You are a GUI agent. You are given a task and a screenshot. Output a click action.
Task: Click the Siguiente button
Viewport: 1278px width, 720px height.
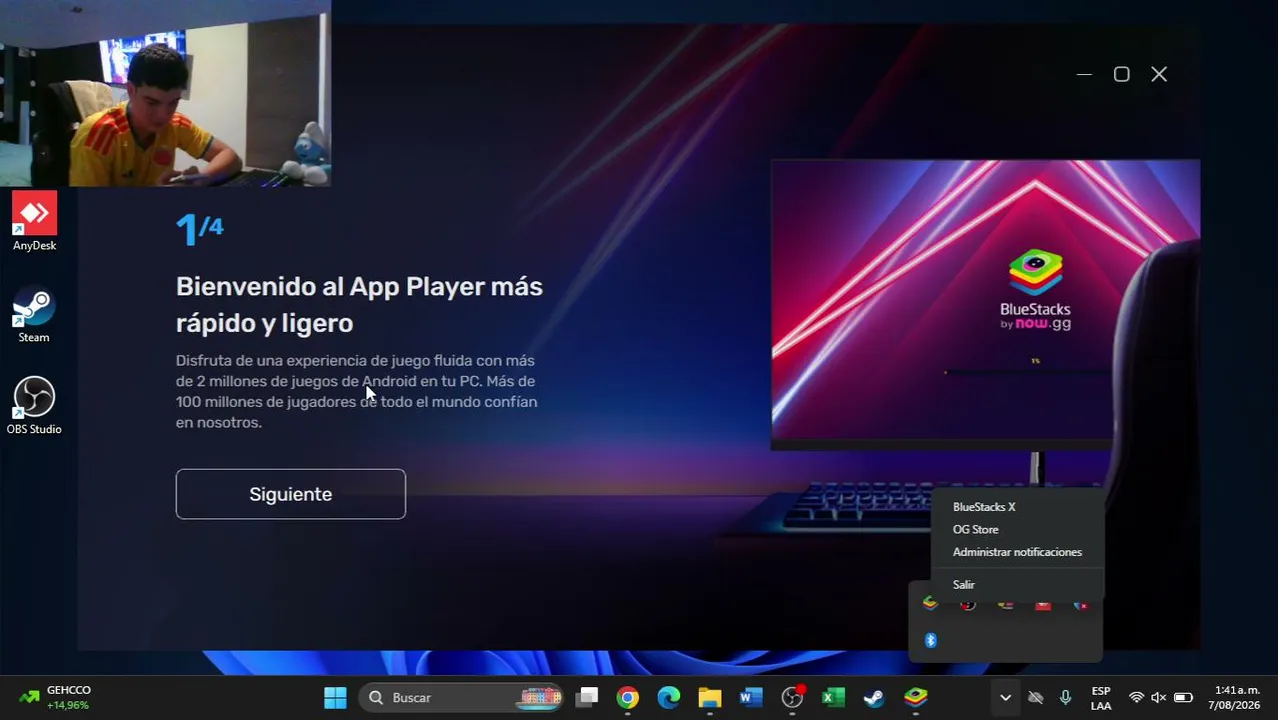tap(290, 494)
